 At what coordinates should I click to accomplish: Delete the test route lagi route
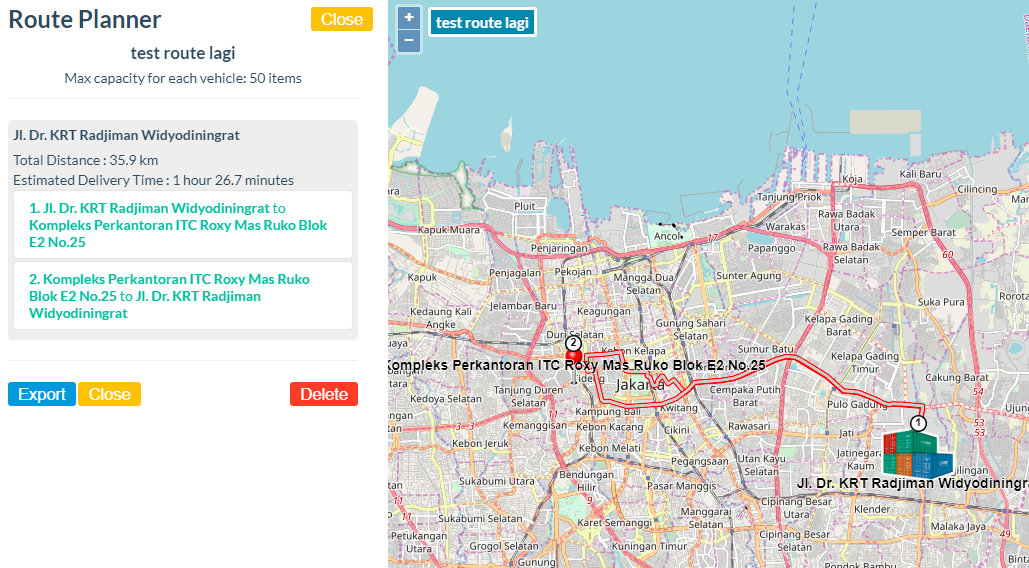pyautogui.click(x=324, y=394)
